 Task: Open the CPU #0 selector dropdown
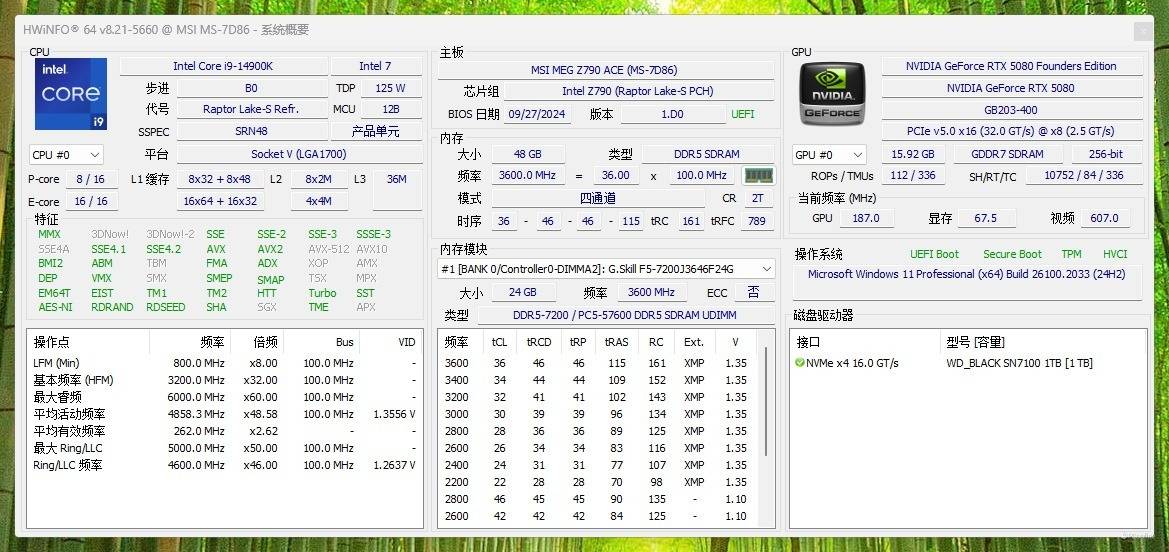point(66,155)
